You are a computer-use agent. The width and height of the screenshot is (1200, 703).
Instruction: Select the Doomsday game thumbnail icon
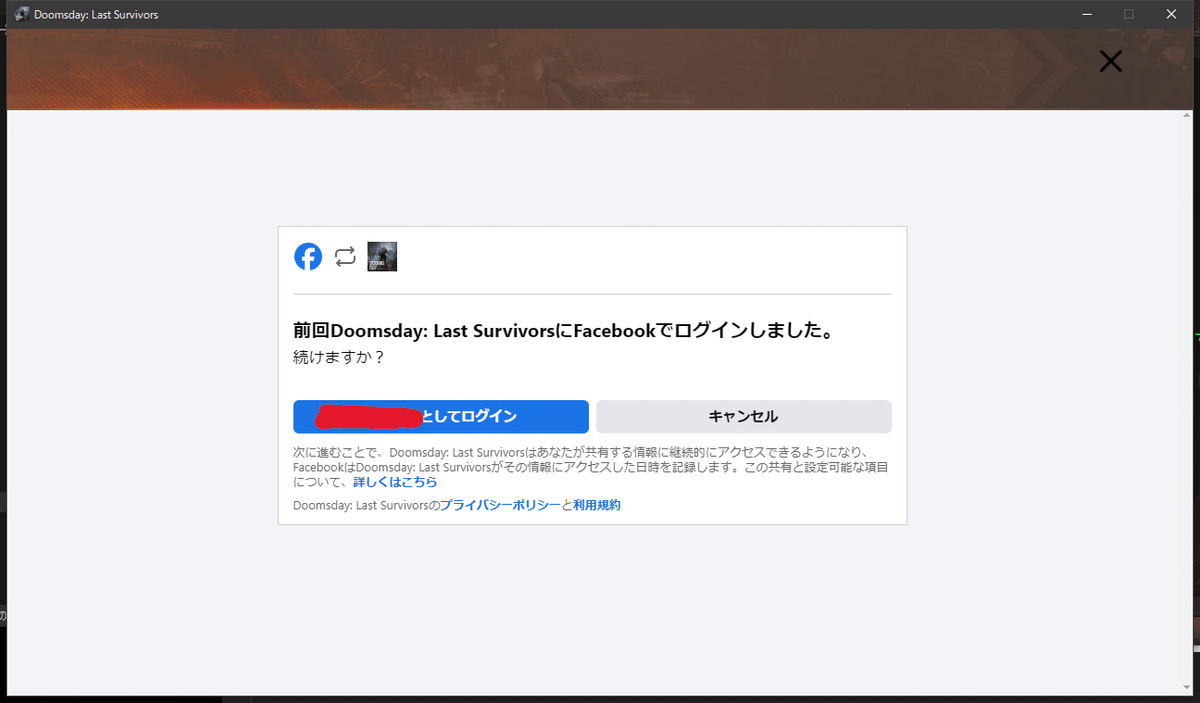tap(382, 257)
